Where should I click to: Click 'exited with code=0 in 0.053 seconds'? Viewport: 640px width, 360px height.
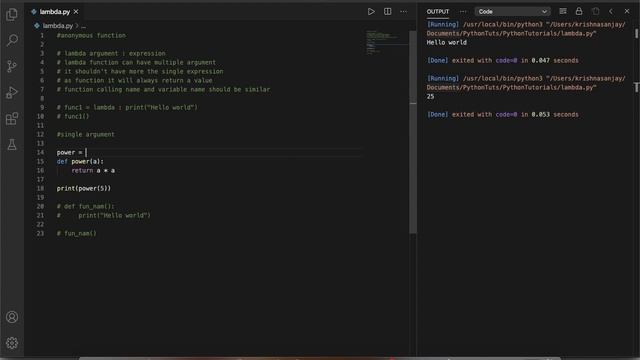click(x=515, y=115)
